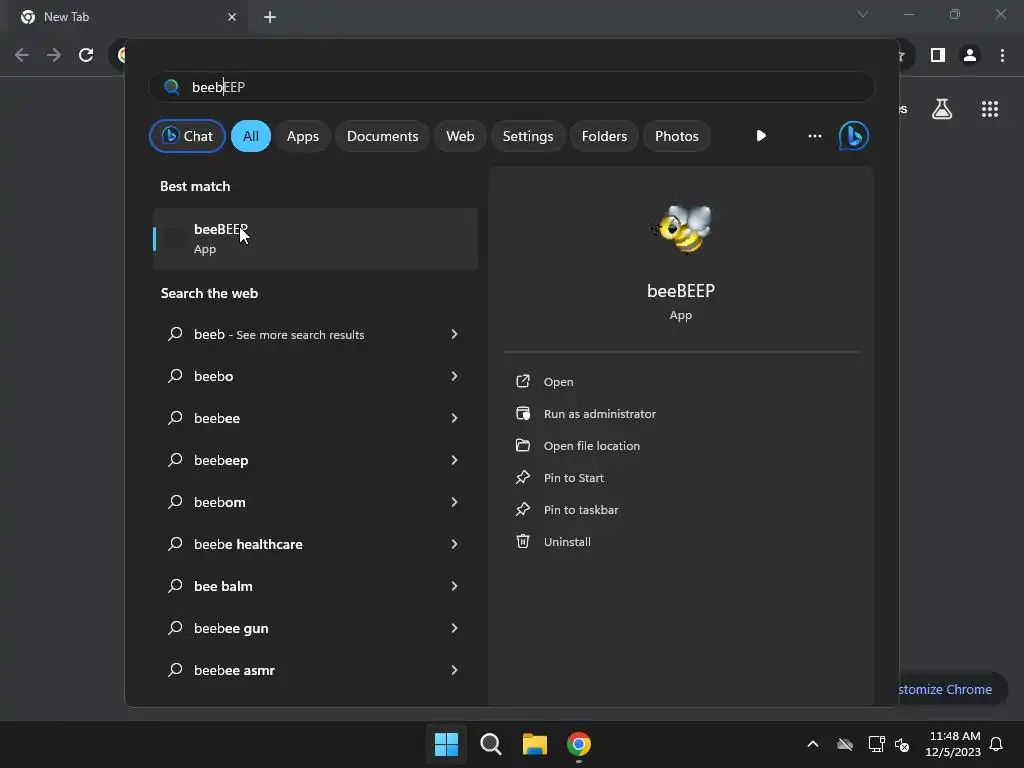
Task: Click the taskbar Search magnifier icon
Action: [490, 744]
